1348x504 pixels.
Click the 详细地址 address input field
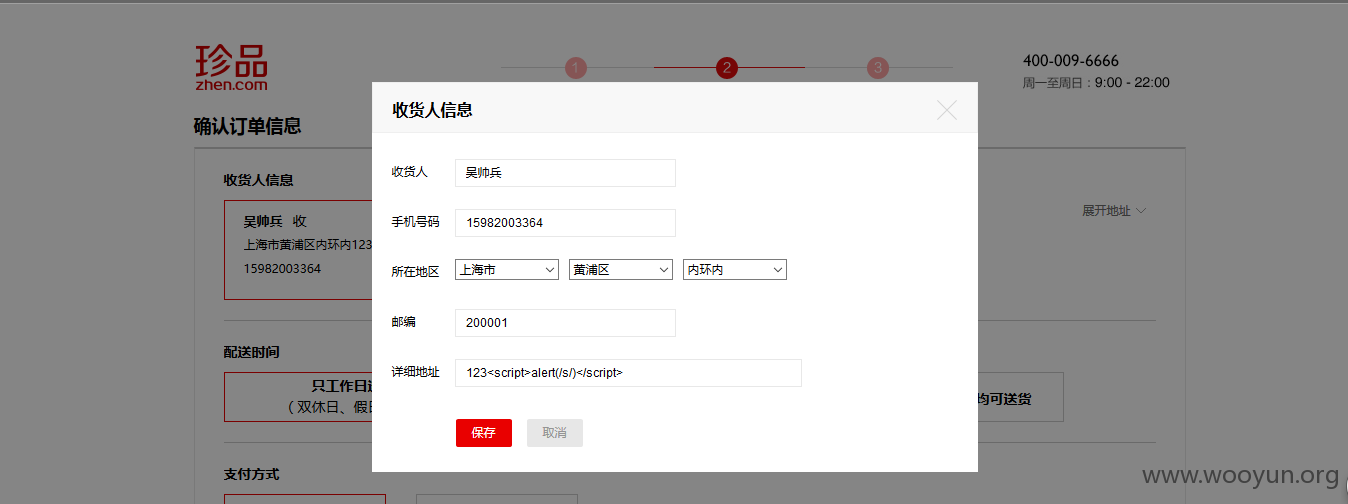pos(628,373)
